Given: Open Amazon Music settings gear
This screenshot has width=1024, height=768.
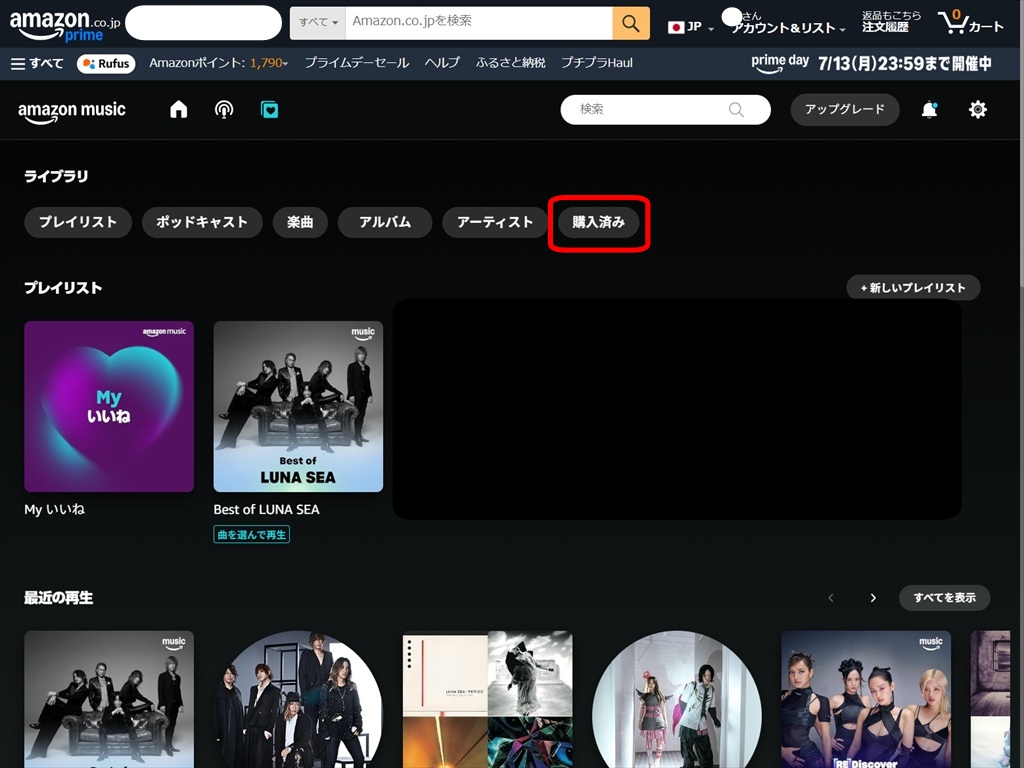Looking at the screenshot, I should pyautogui.click(x=978, y=109).
